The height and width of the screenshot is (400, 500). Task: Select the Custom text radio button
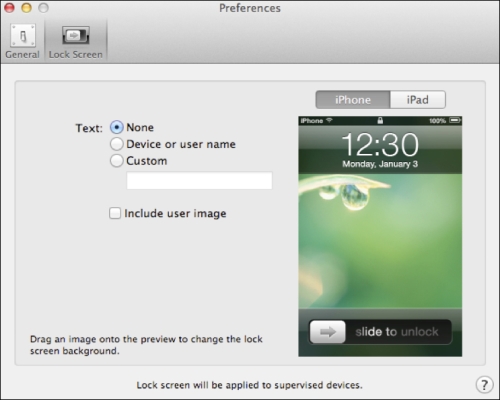pyautogui.click(x=117, y=161)
